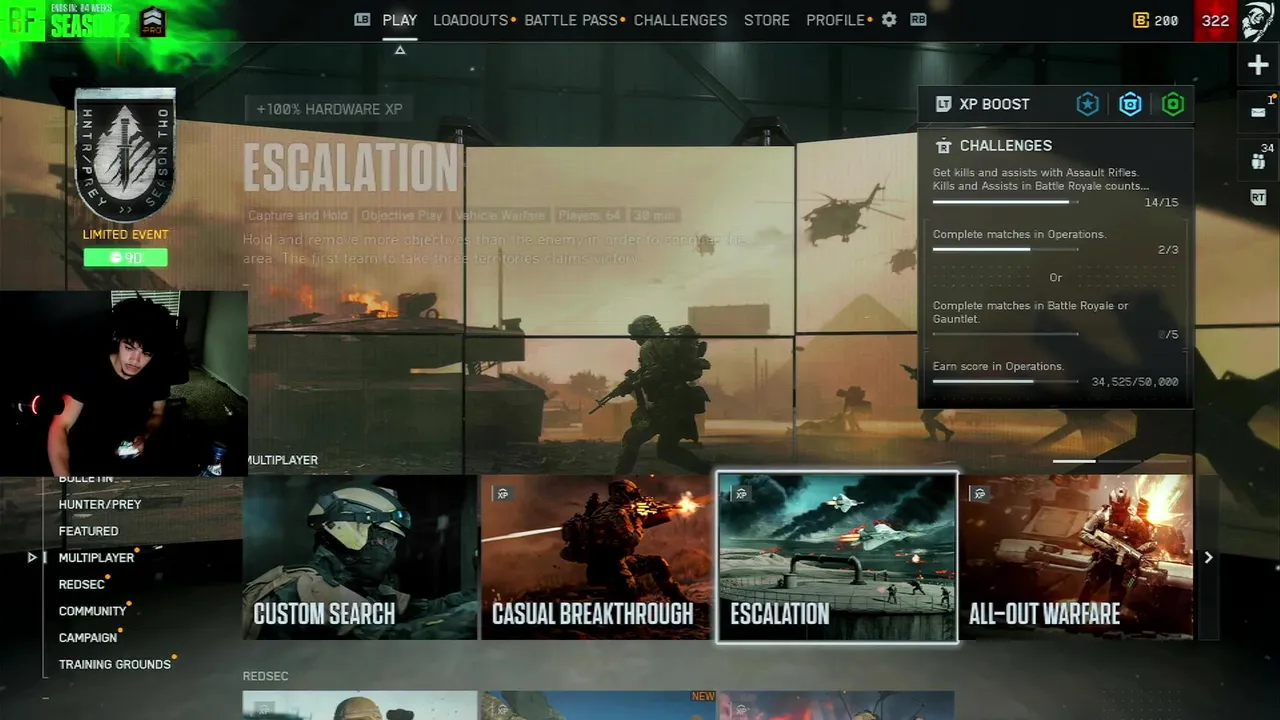Select FEATURED in left sidebar
The image size is (1280, 720).
[x=88, y=531]
